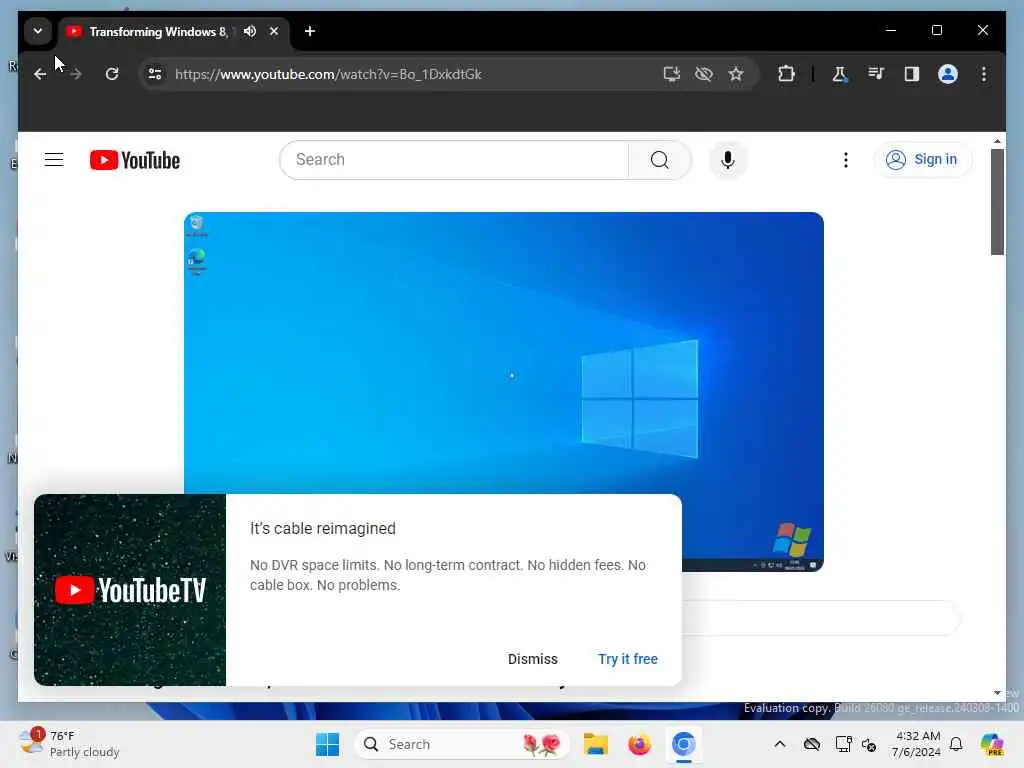Dismiss the YouTube TV promo

tap(533, 659)
